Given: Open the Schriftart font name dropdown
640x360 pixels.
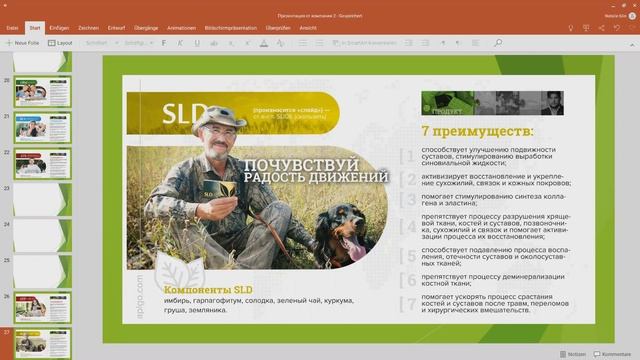Looking at the screenshot, I should (102, 43).
